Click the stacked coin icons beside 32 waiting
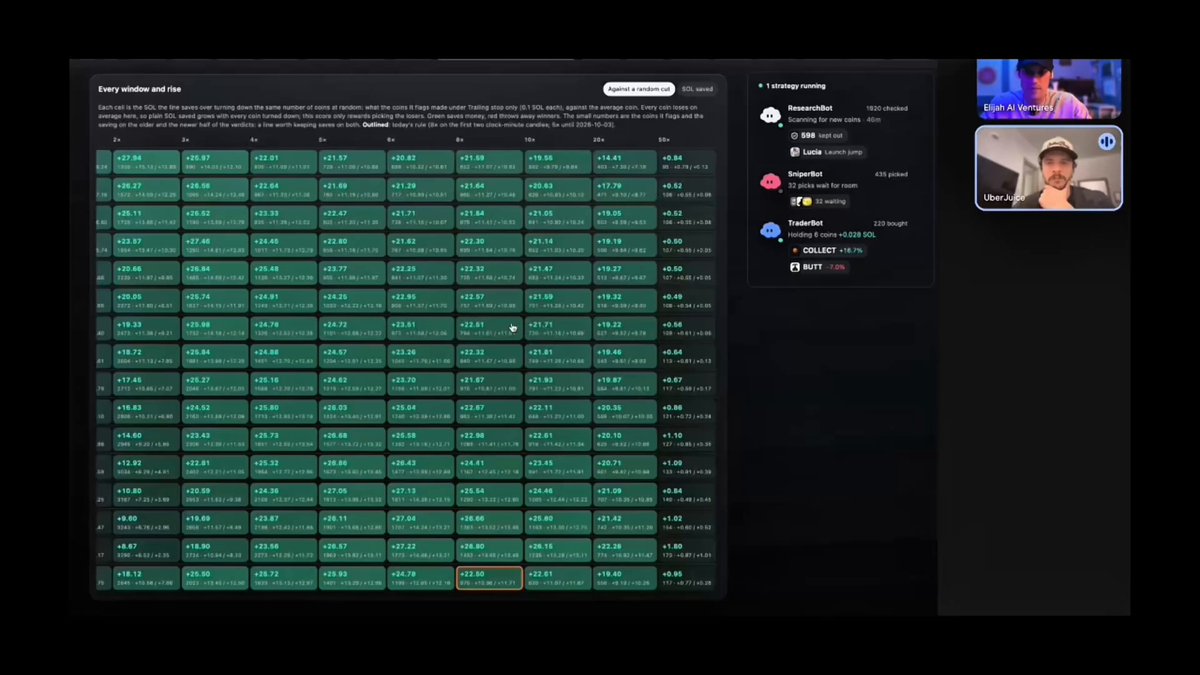The height and width of the screenshot is (675, 1200). coord(802,201)
